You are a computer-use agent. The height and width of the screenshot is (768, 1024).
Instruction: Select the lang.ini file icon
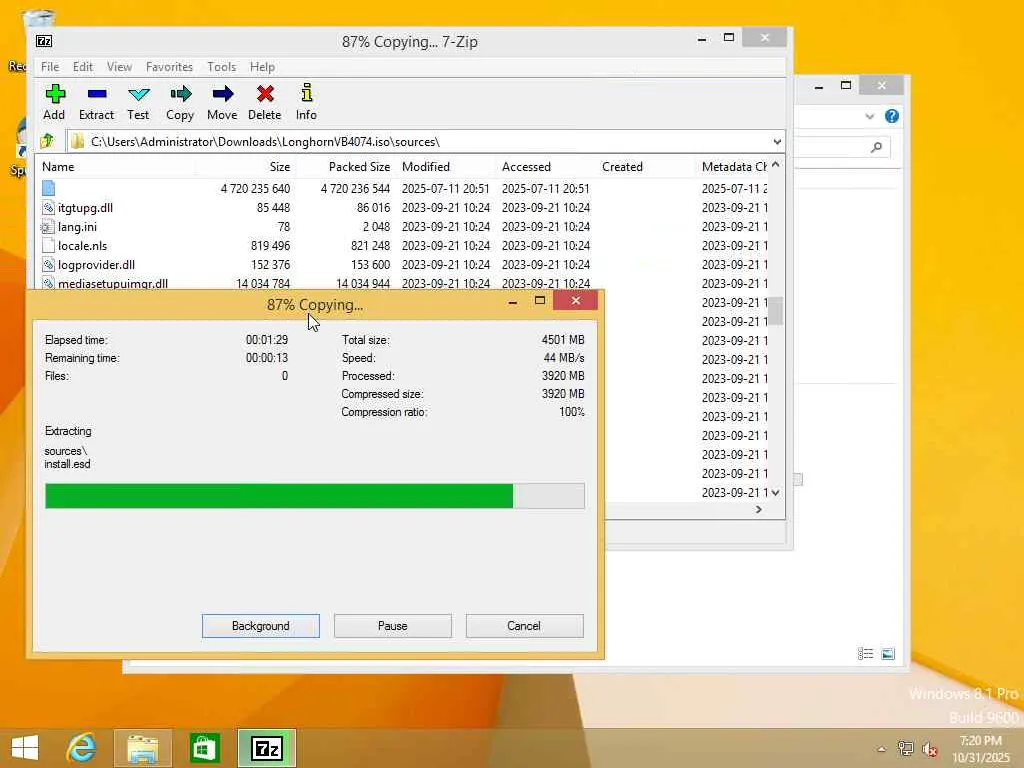tap(48, 227)
